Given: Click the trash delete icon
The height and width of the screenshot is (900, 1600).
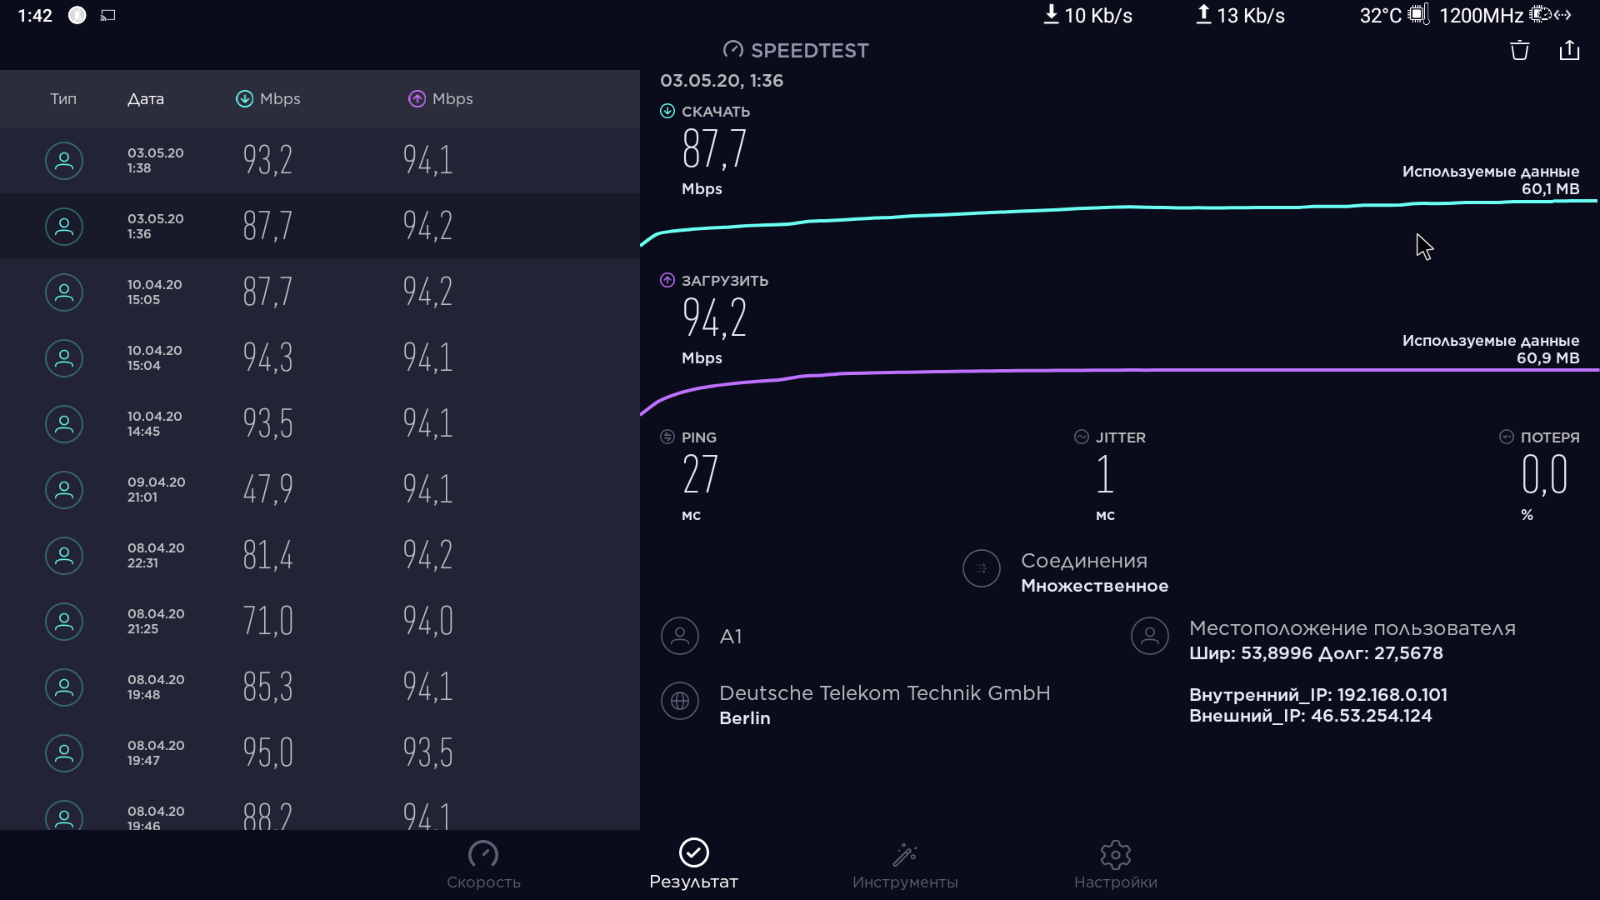Looking at the screenshot, I should (x=1519, y=51).
